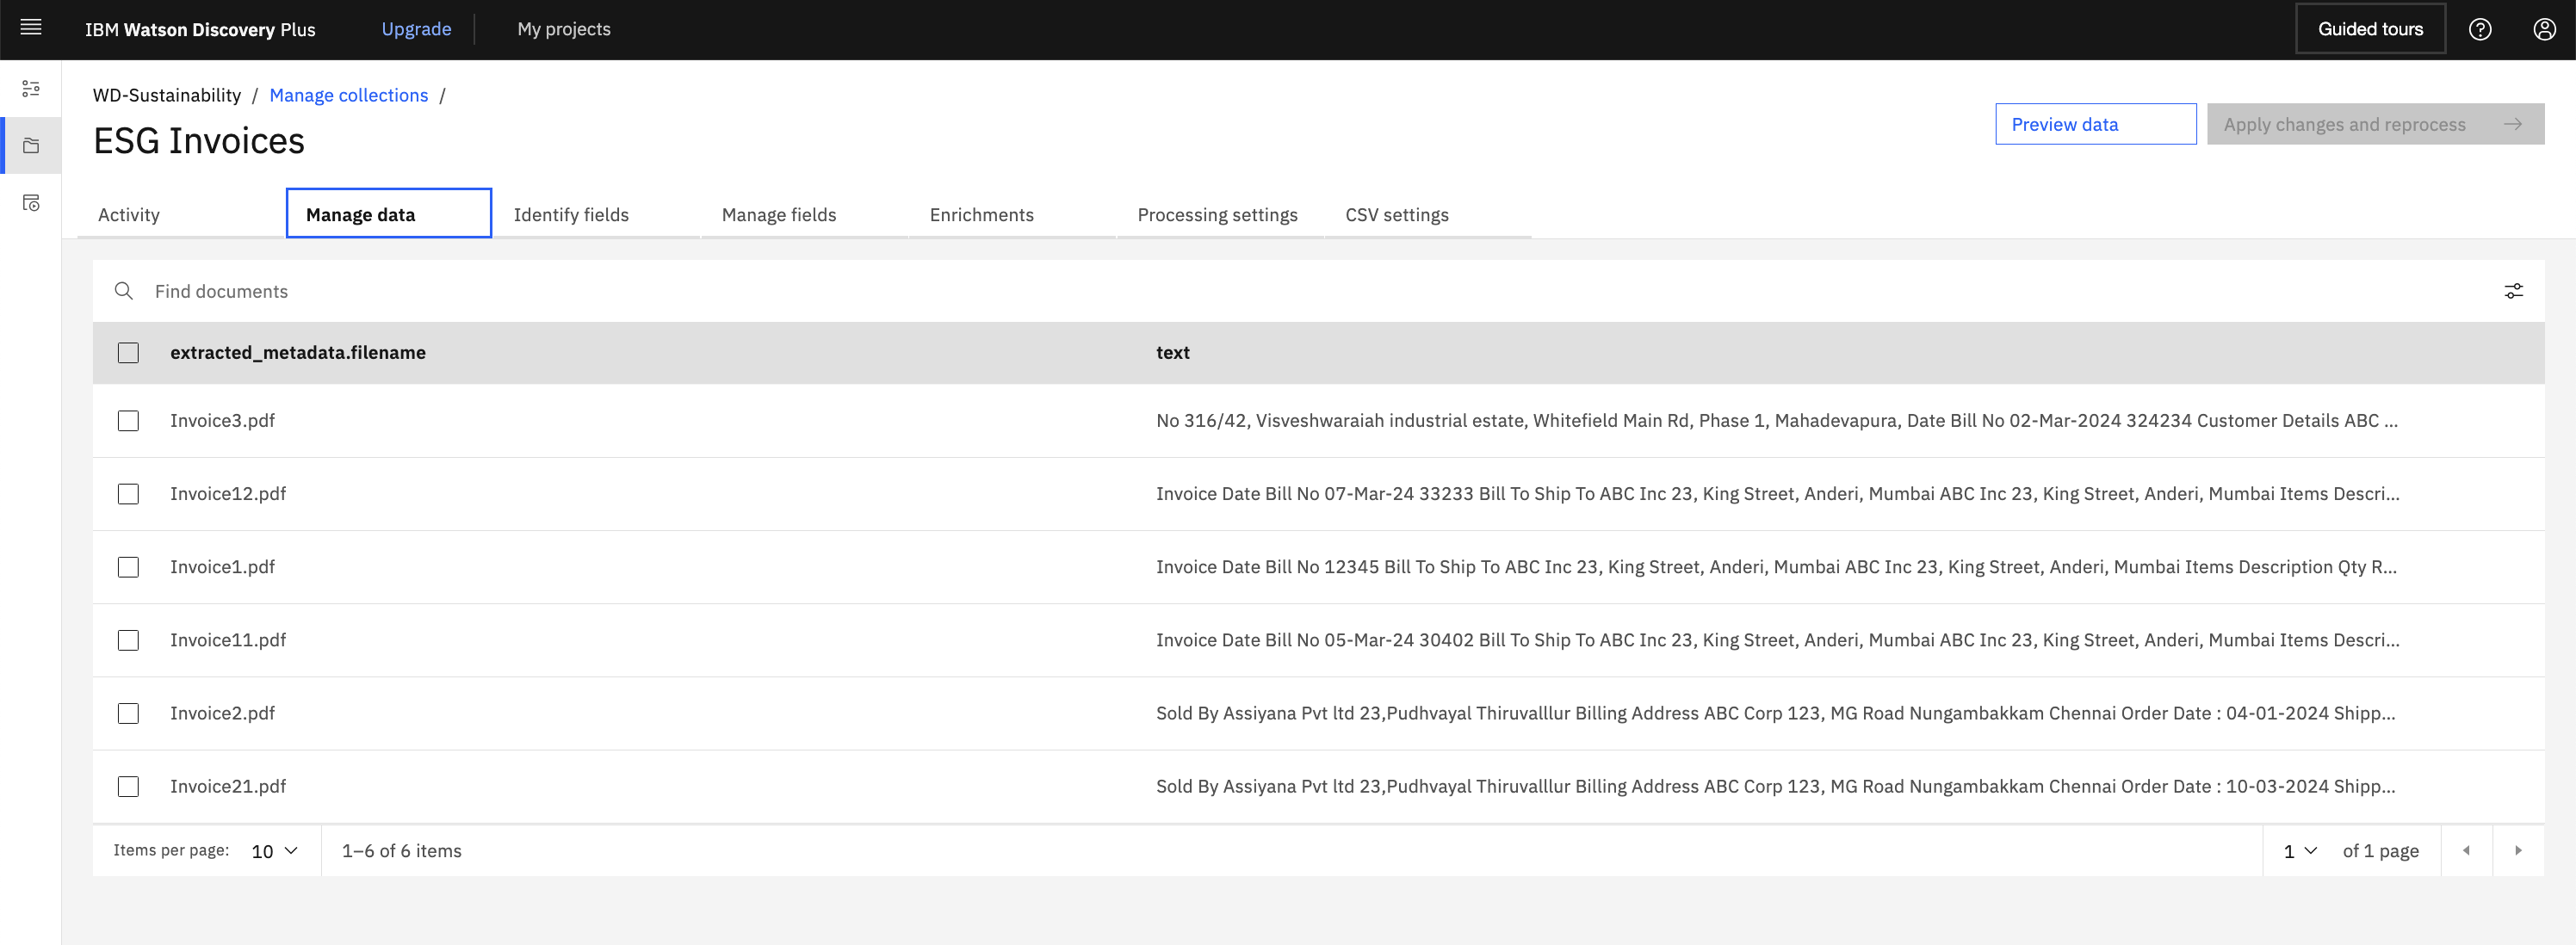Screen dimensions: 2576x945
Task: Select the Manage collections folder sidebar icon
Action: [x=31, y=146]
